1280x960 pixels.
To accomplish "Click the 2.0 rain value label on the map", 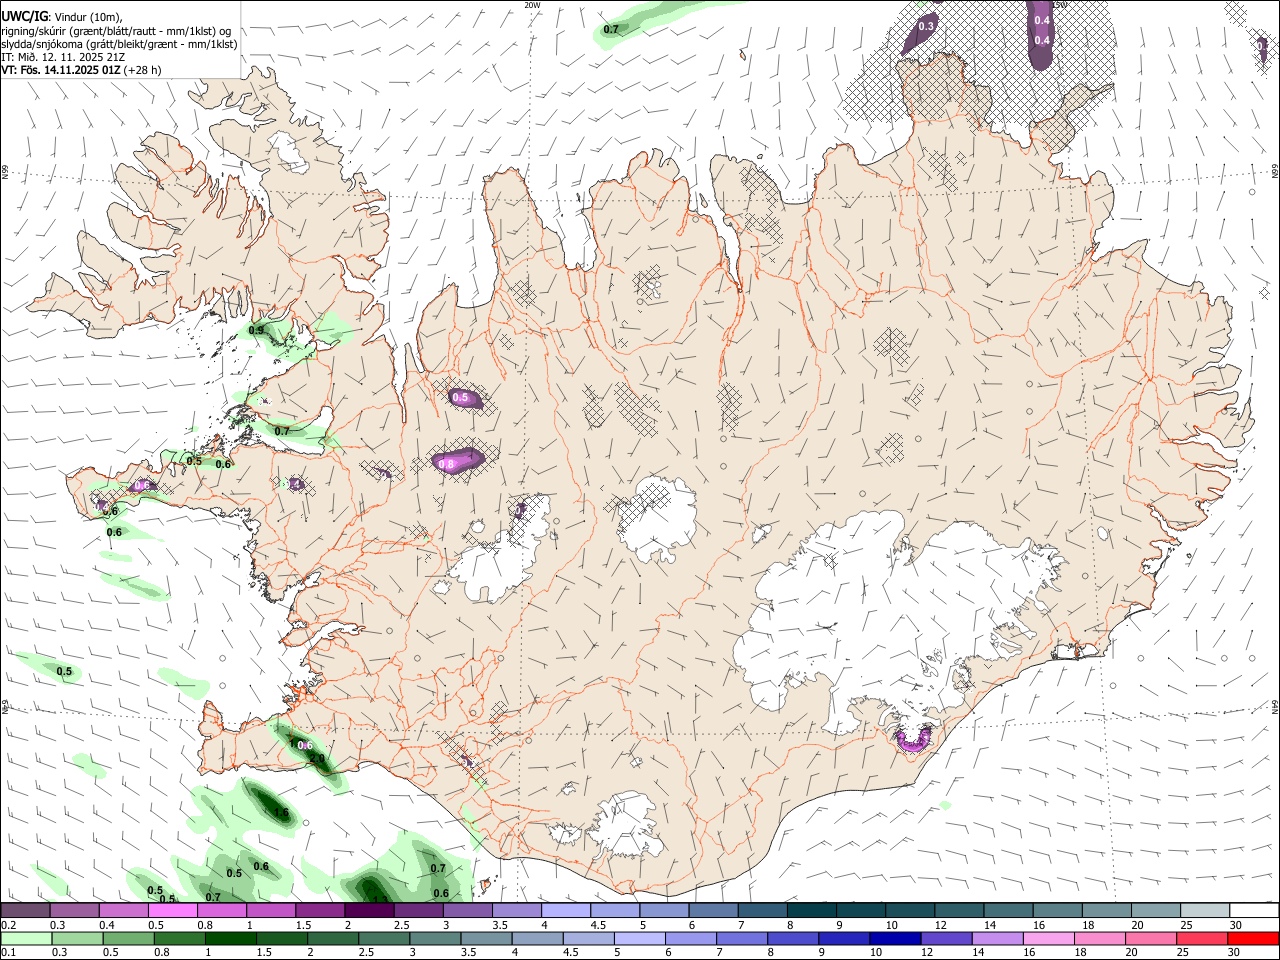I will [318, 759].
